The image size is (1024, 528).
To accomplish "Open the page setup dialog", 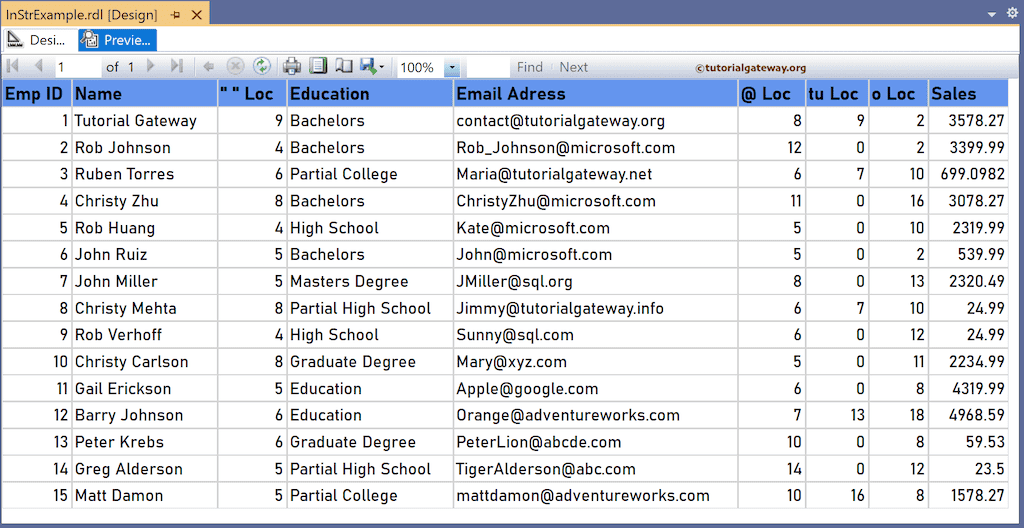I will (x=344, y=66).
